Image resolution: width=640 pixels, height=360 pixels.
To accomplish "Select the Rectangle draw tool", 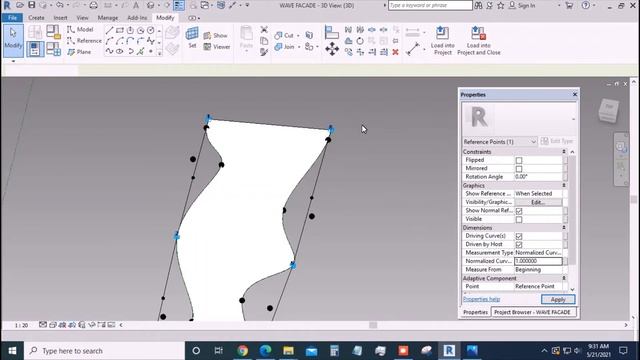I will pyautogui.click(x=120, y=31).
